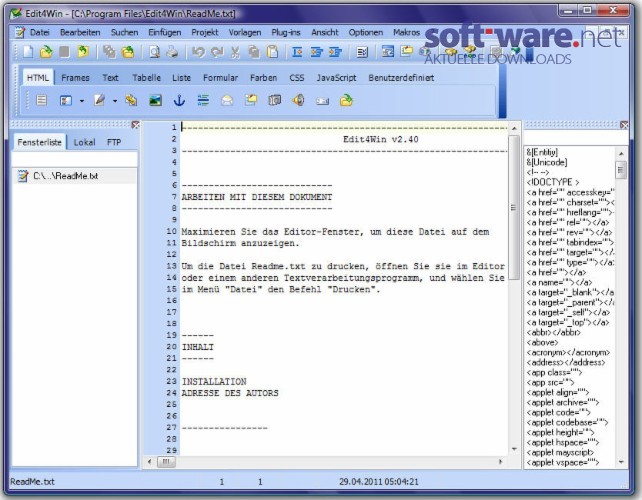Click the editor scroll right arrow
Screen dimensions: 642x500
pos(500,462)
